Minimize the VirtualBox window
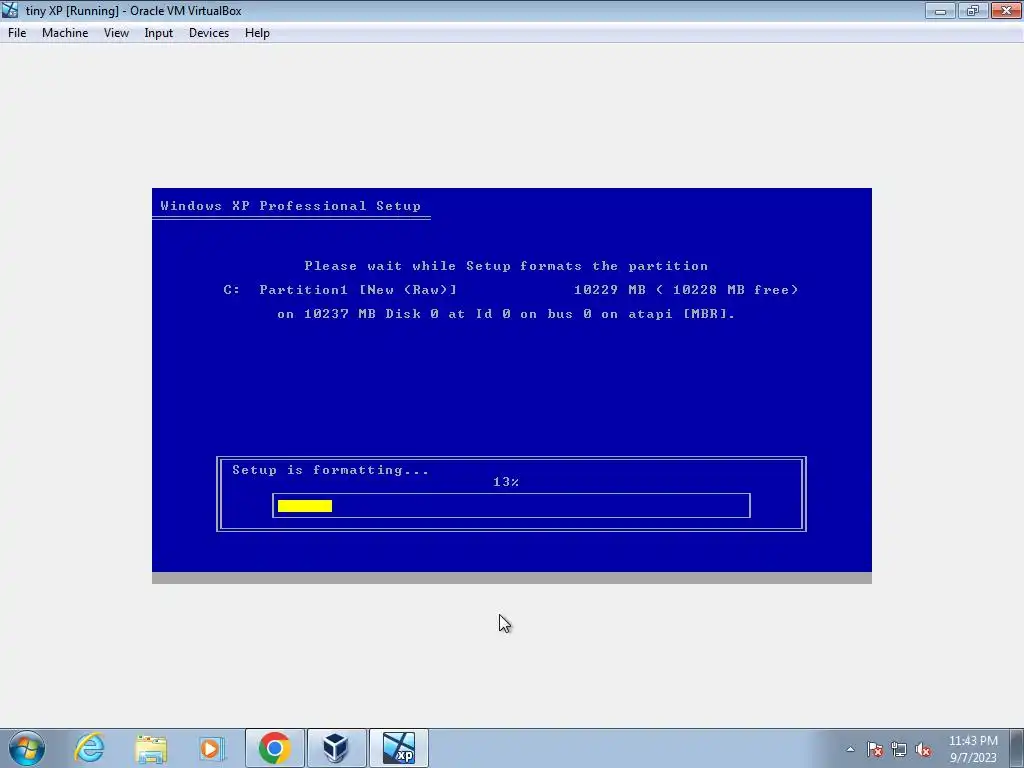 pos(940,10)
